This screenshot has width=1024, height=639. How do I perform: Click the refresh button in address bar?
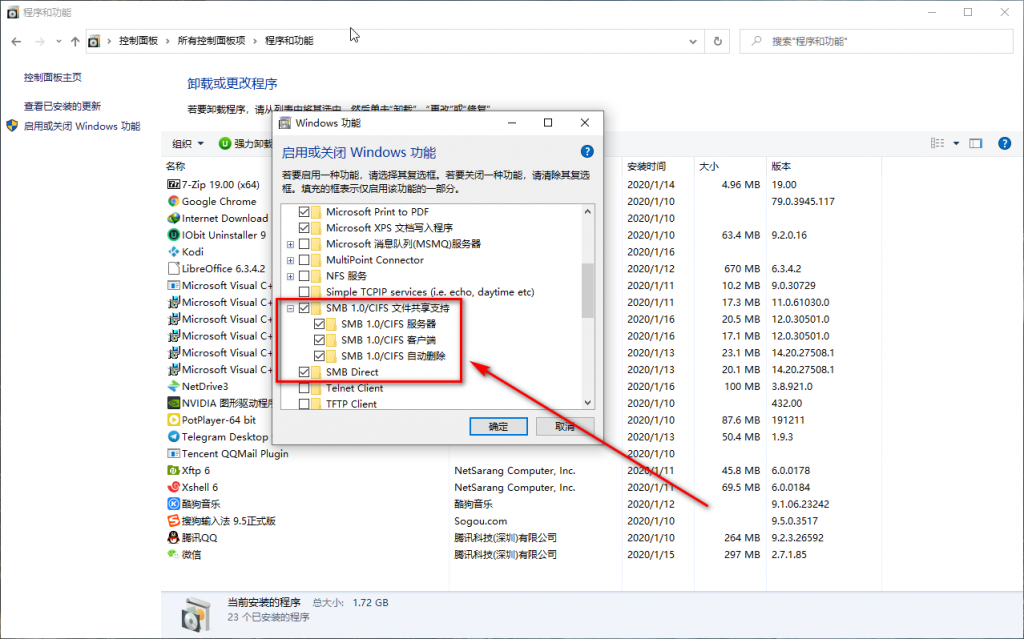pos(718,41)
